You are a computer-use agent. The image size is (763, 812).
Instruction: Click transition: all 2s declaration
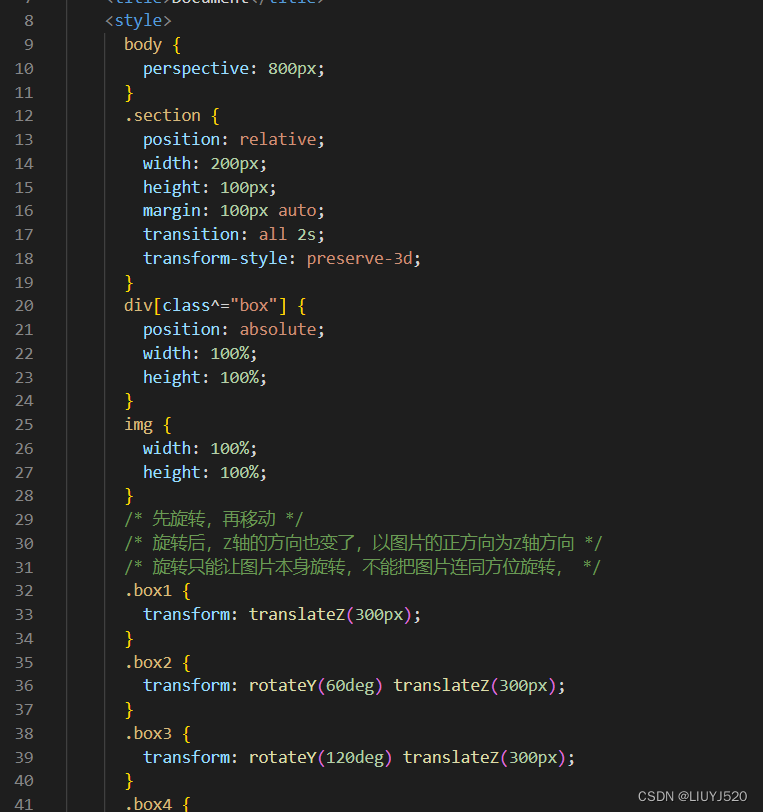[234, 235]
